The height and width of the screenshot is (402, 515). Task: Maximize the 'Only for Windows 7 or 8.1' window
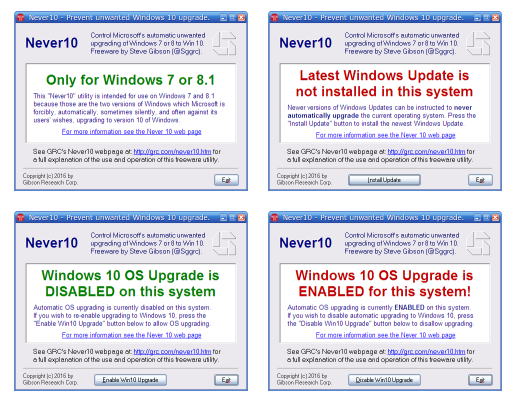pos(232,18)
